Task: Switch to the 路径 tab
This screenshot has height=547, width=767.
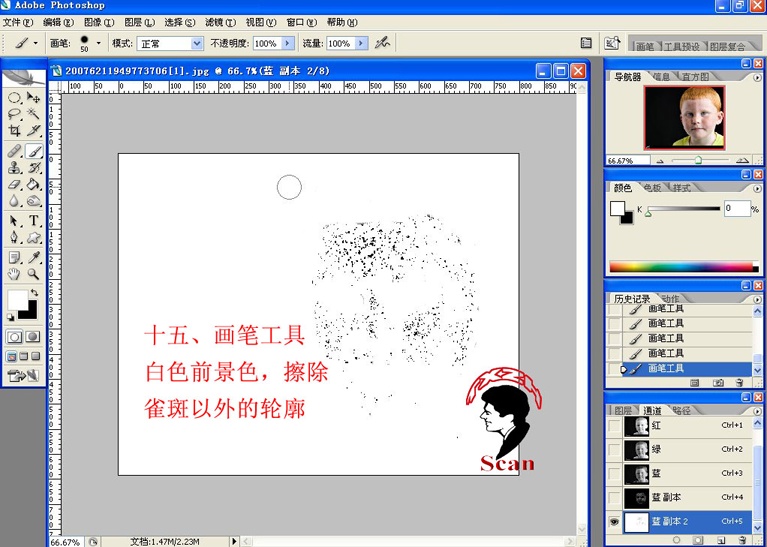Action: (681, 410)
